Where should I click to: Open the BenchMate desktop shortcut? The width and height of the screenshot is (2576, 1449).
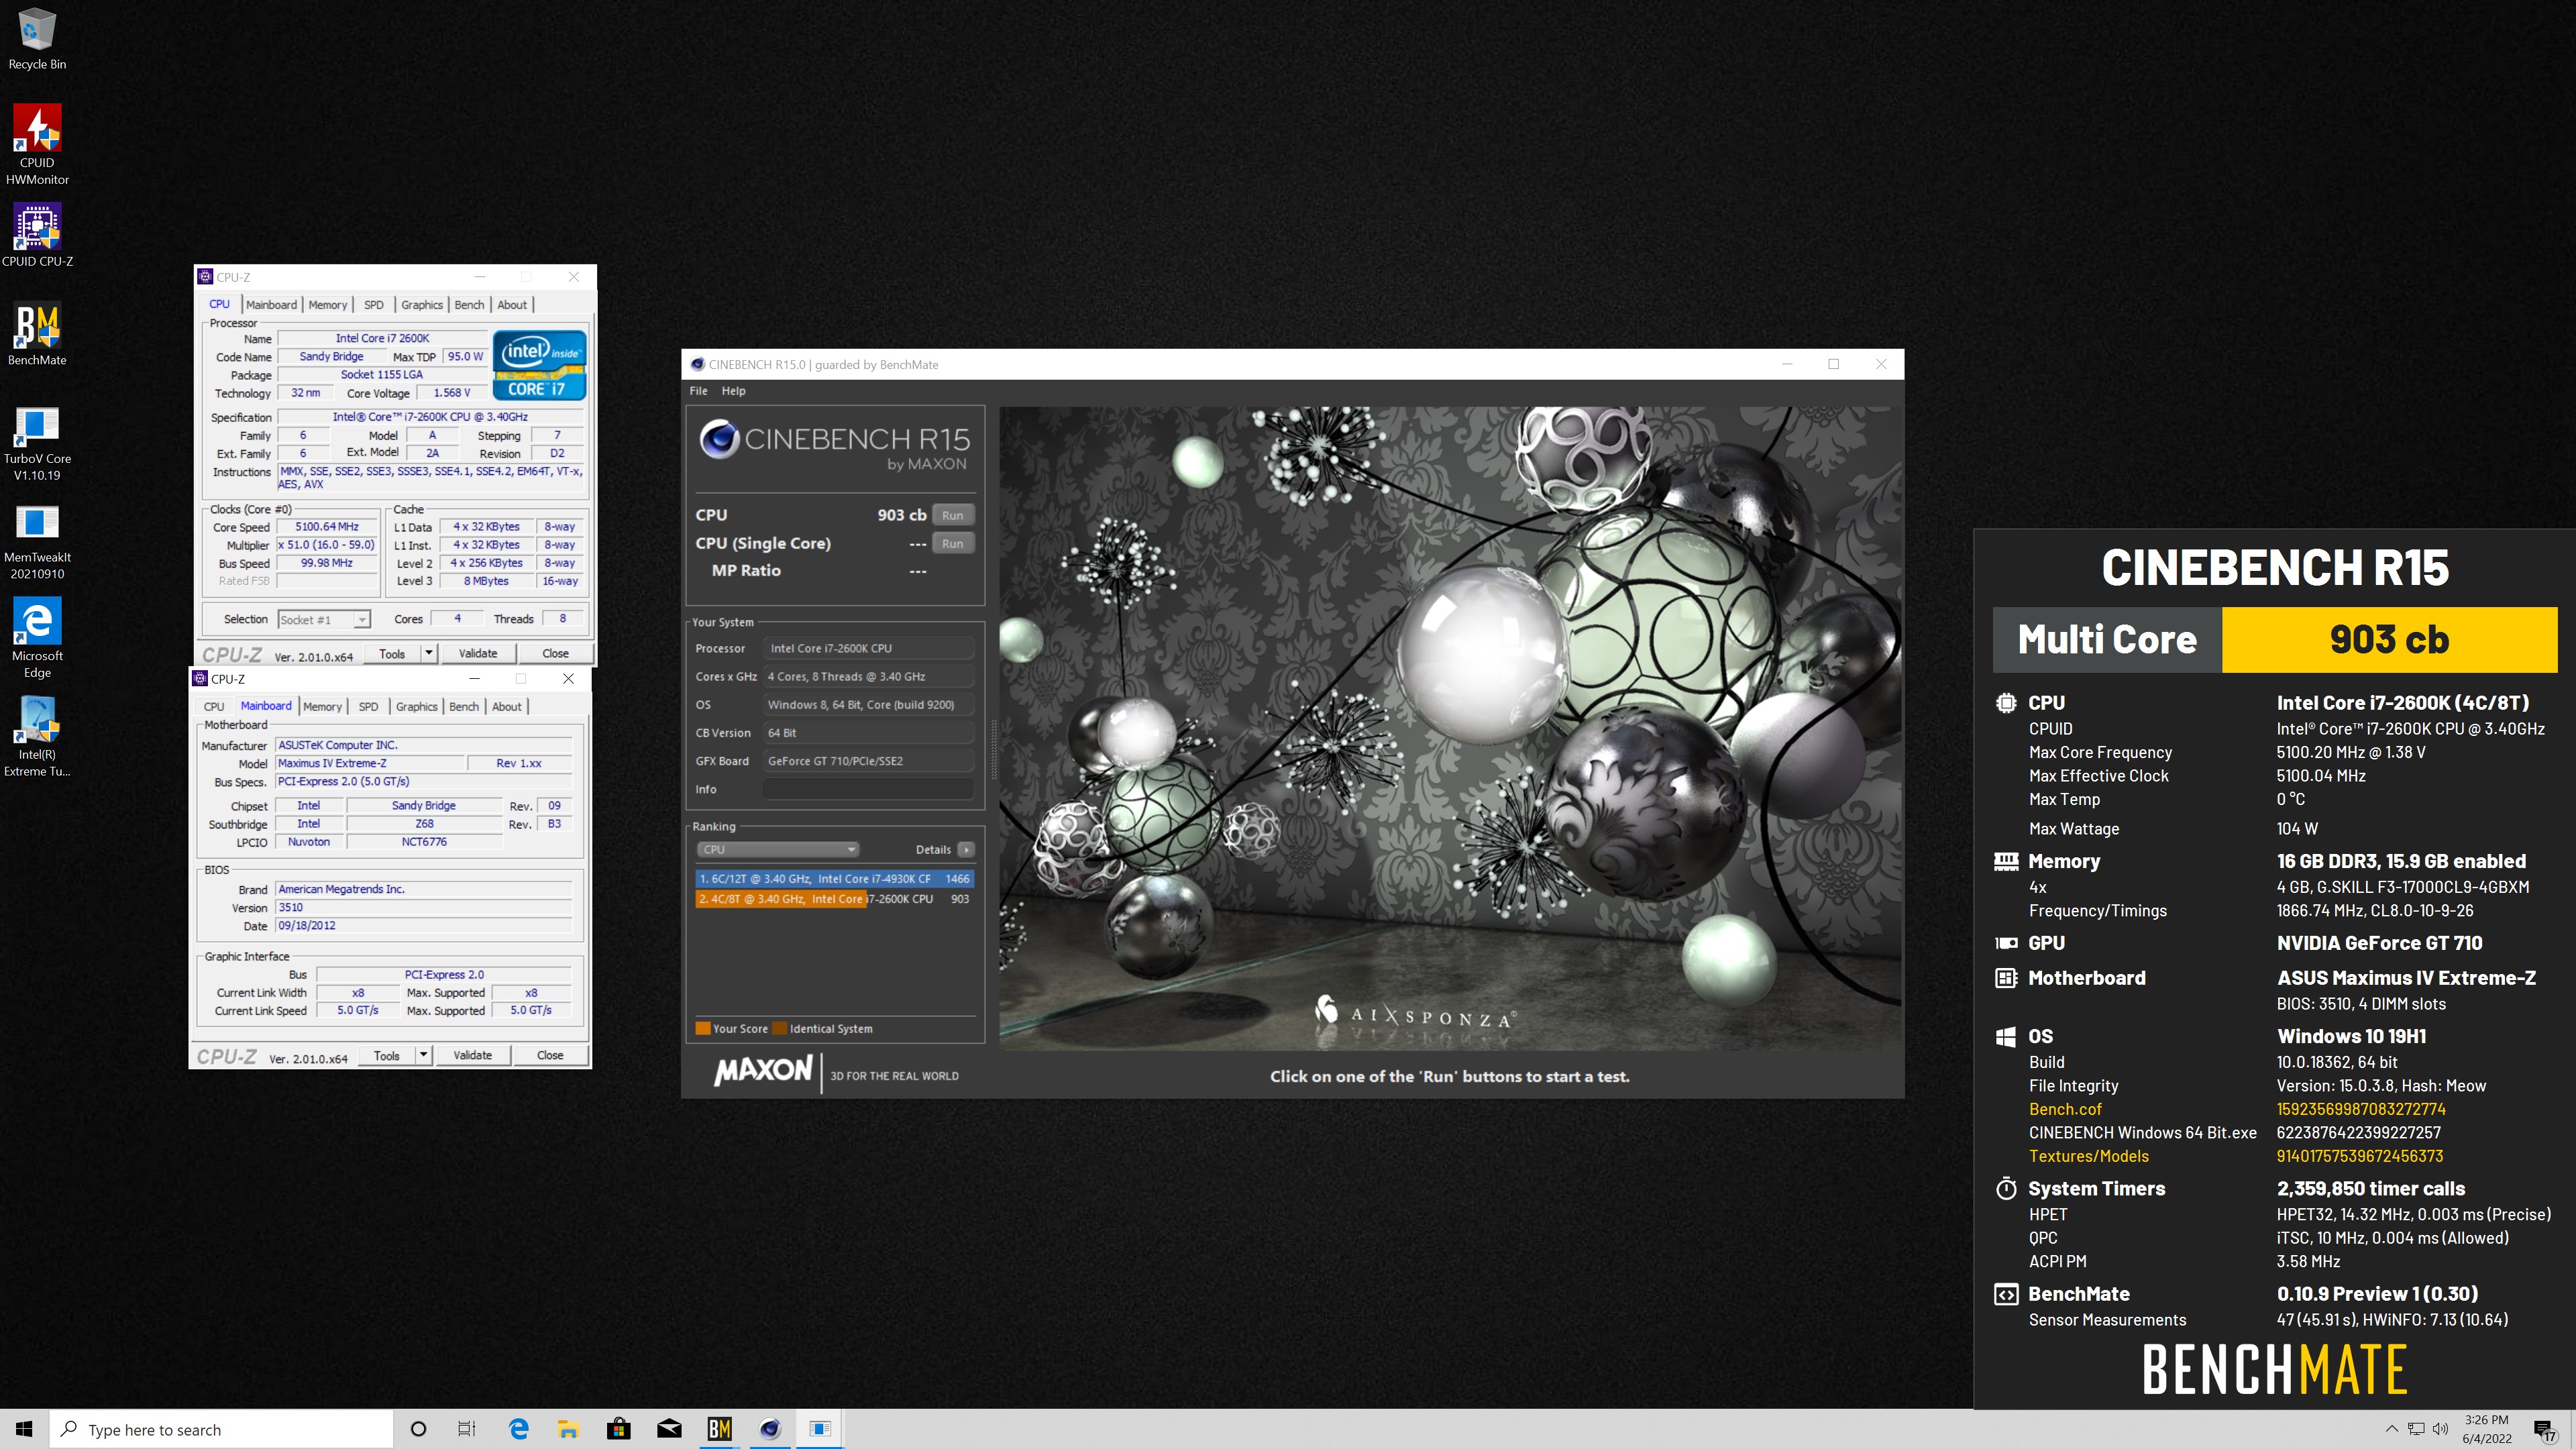tap(37, 335)
